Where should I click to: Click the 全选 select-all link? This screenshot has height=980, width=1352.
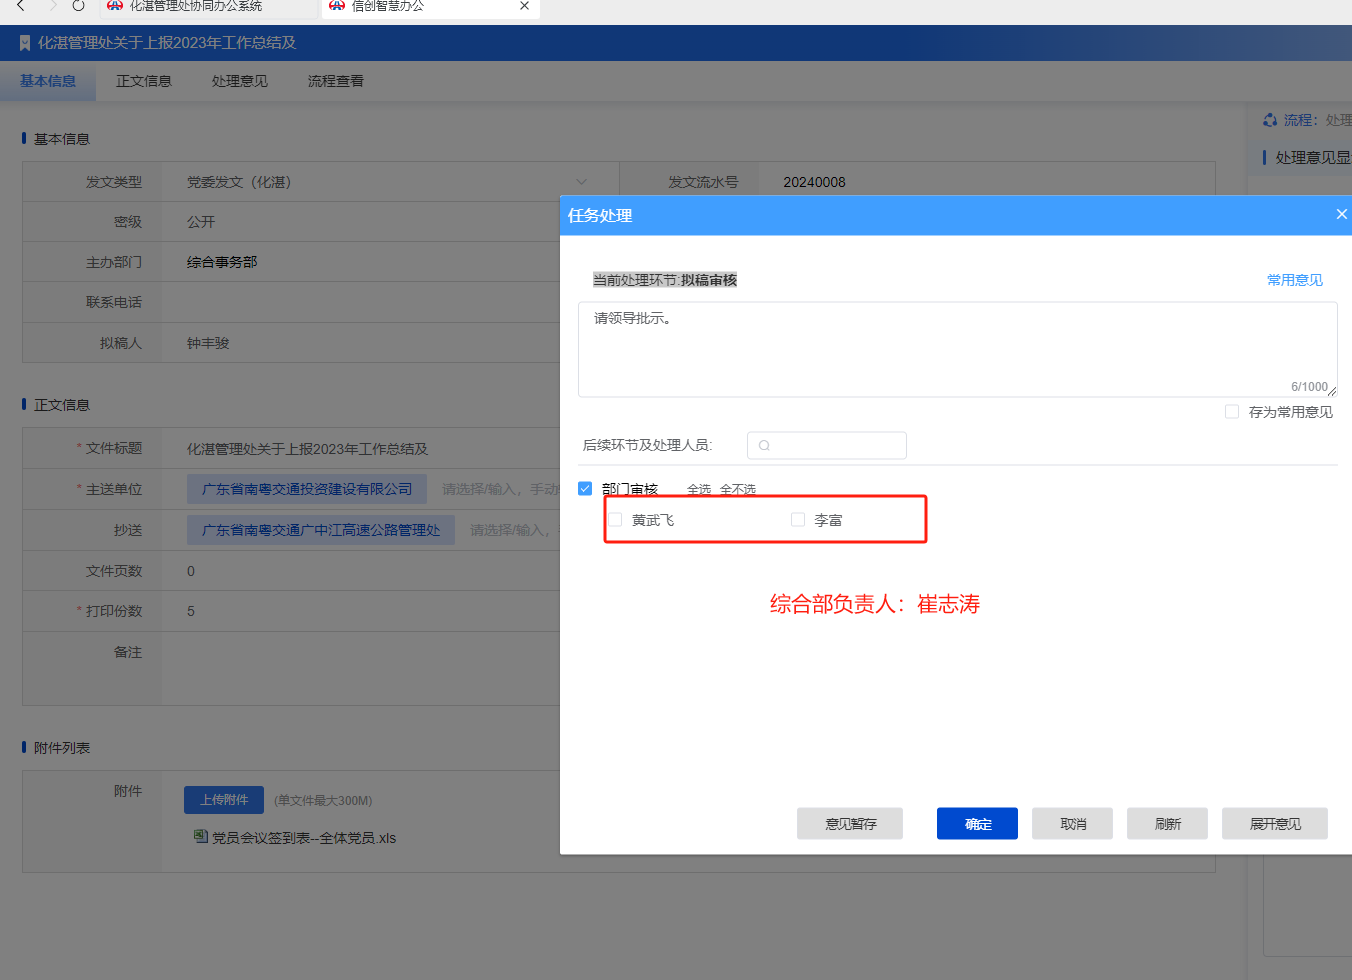pos(699,489)
